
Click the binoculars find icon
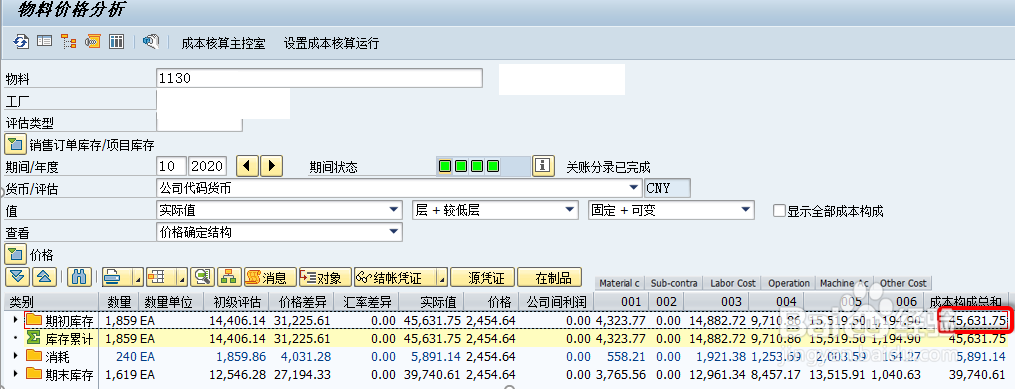click(79, 277)
